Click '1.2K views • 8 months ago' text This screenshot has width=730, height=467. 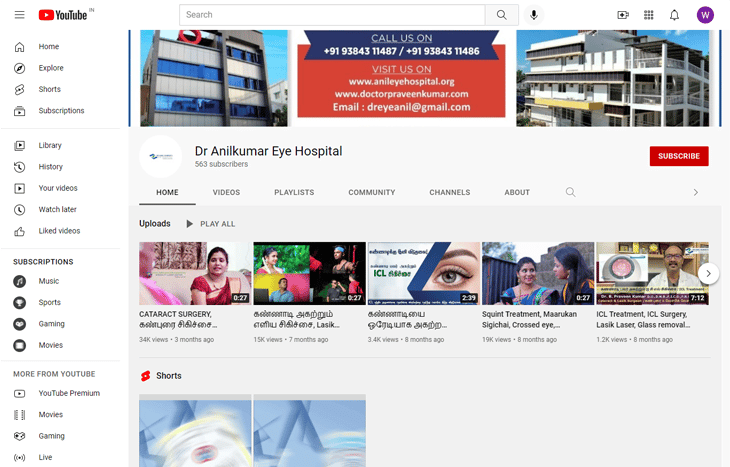pyautogui.click(x=635, y=339)
